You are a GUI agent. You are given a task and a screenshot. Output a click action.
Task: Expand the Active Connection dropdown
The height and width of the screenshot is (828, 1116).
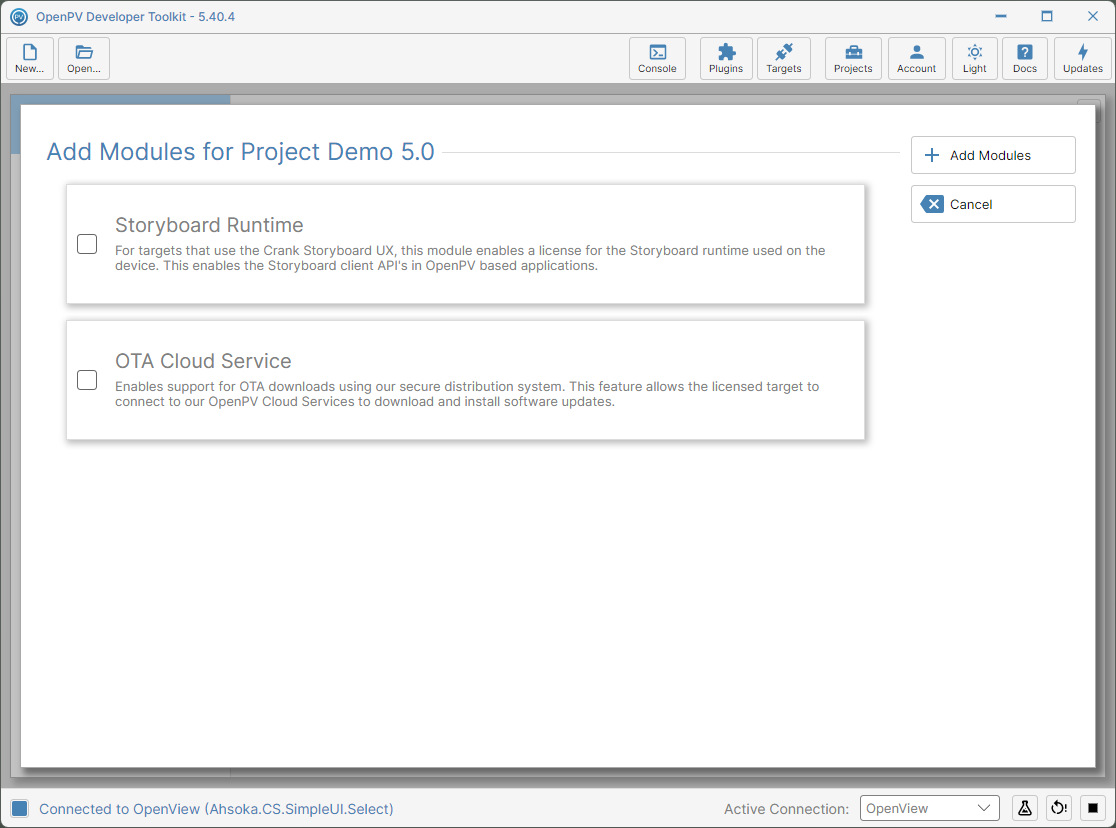coord(930,808)
